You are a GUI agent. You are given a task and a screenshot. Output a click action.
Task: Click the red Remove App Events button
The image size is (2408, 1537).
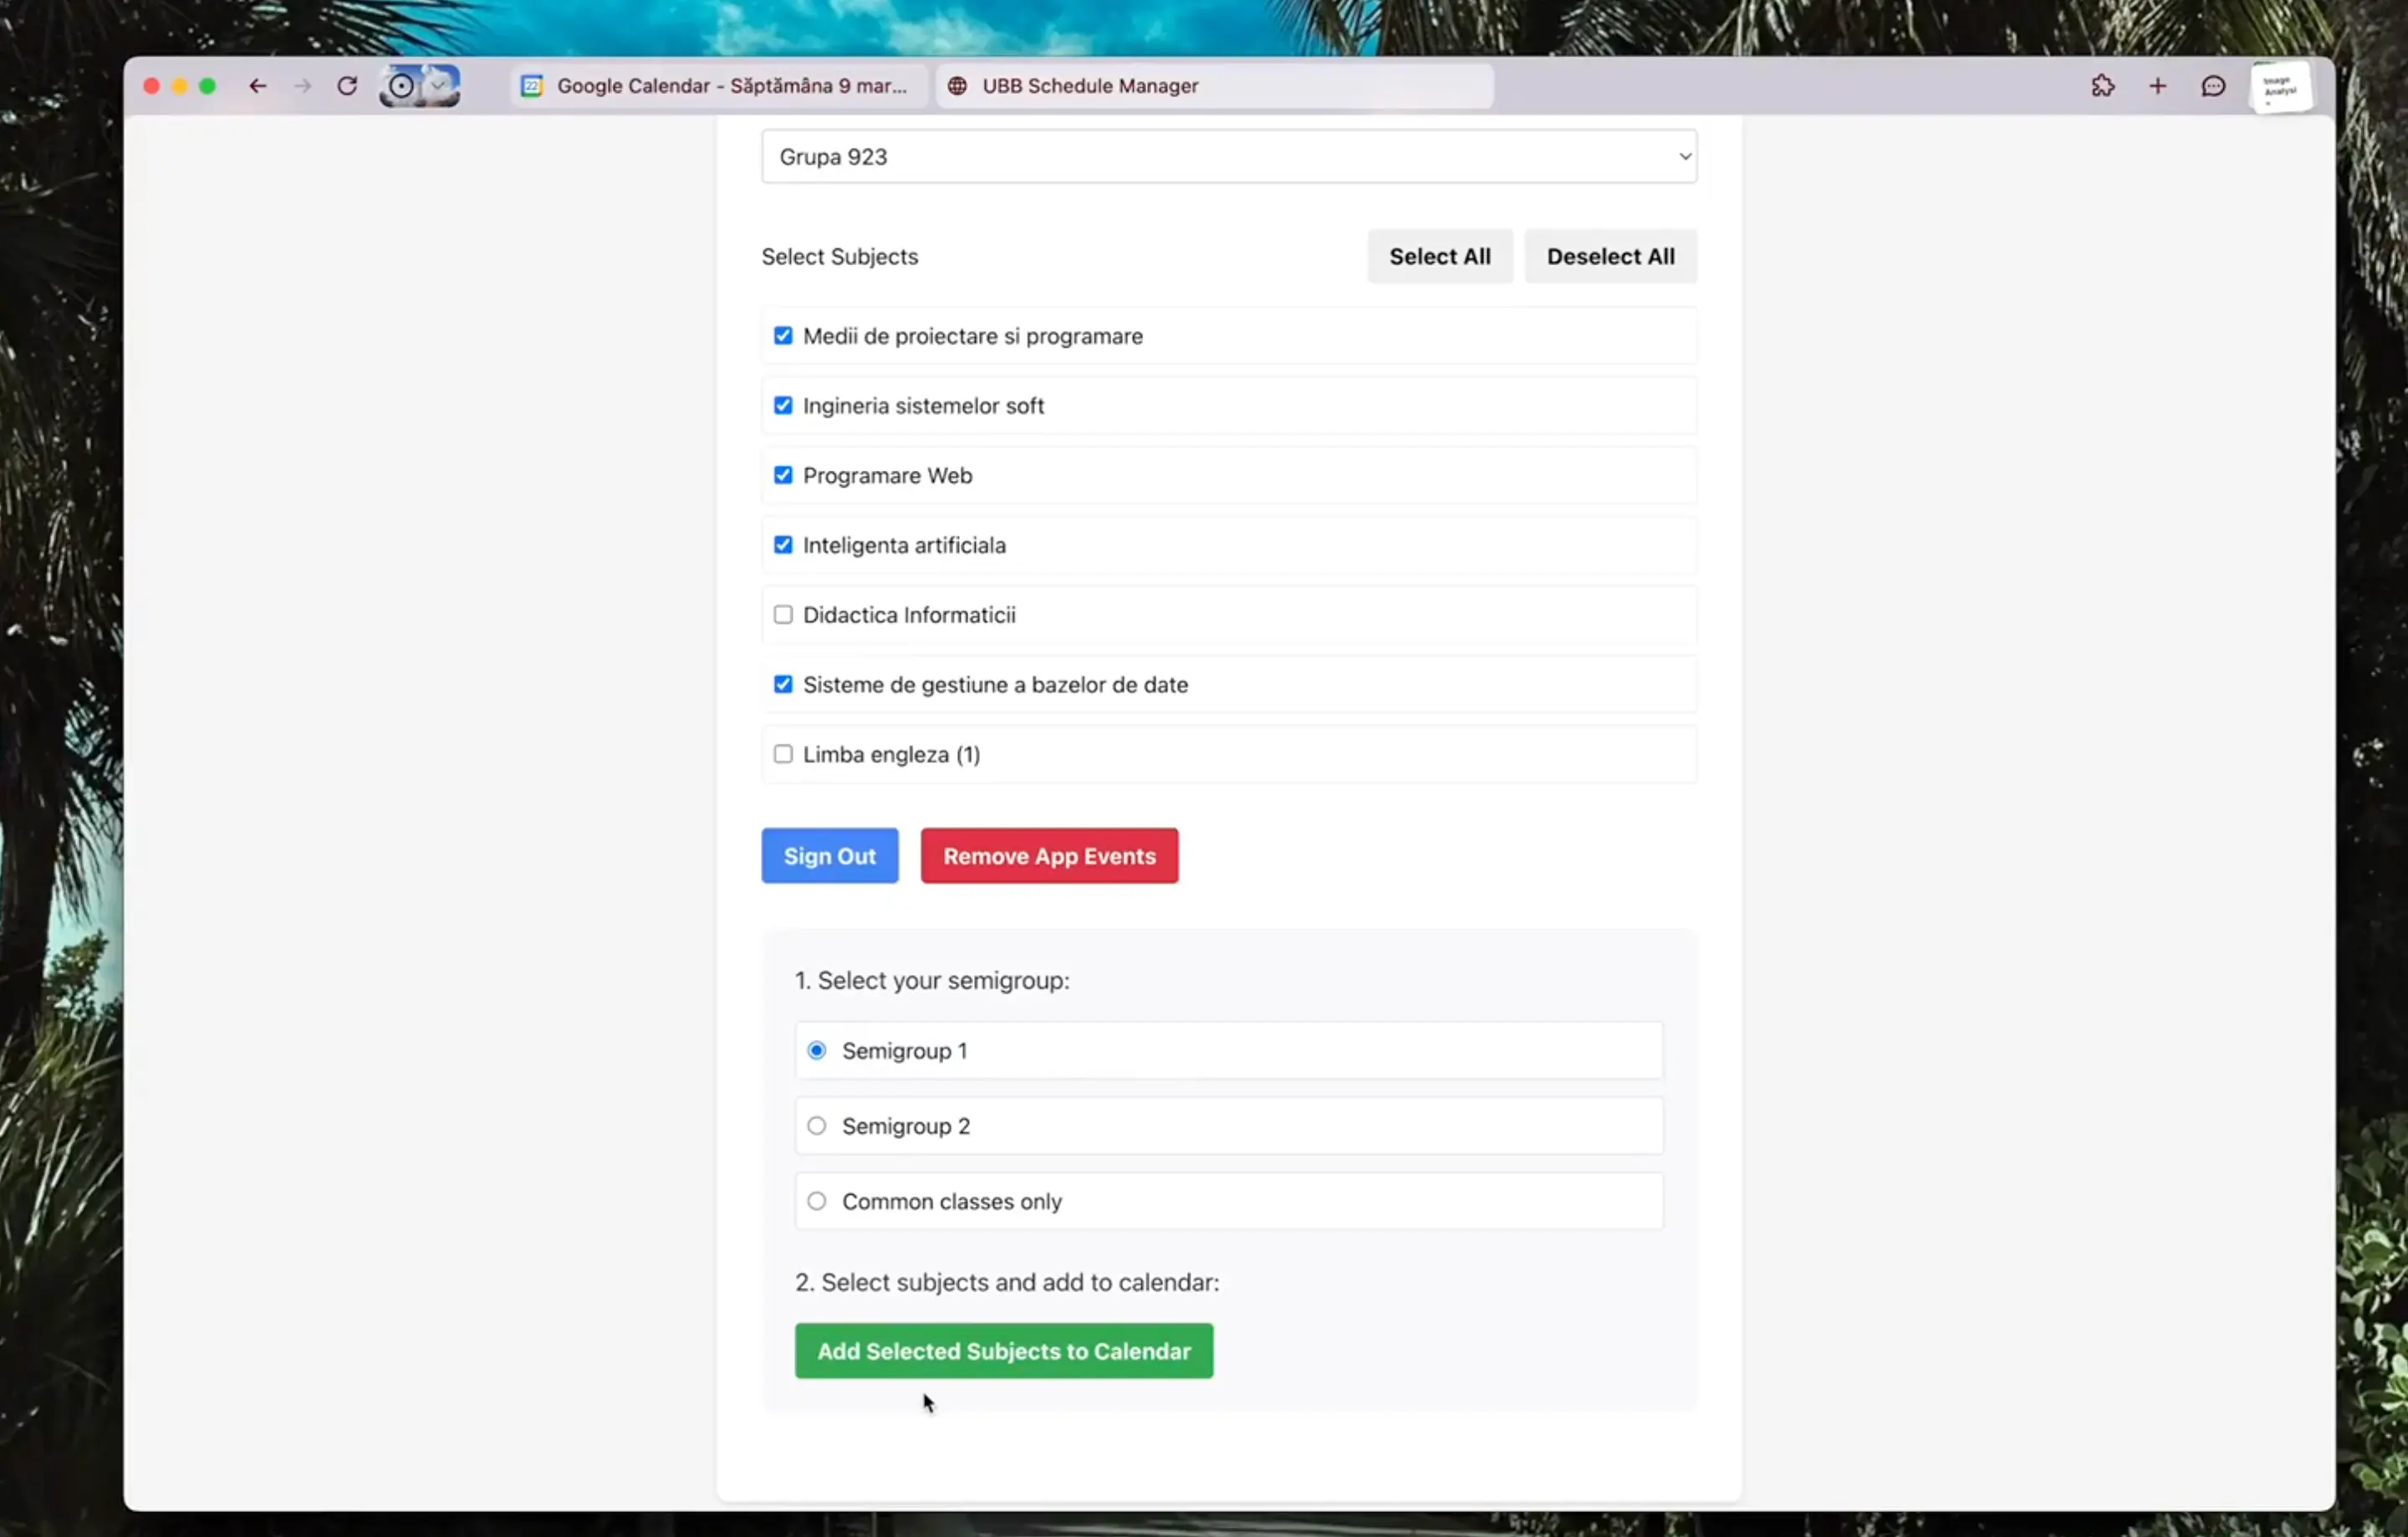1049,856
